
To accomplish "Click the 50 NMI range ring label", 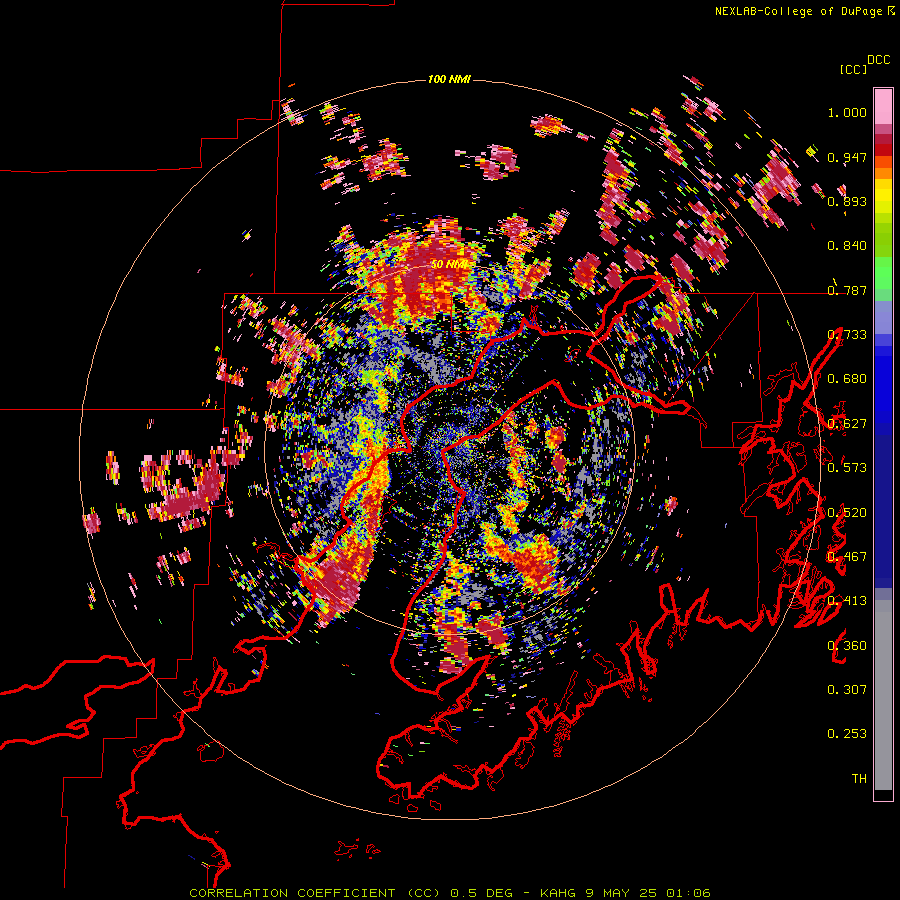I will click(x=449, y=264).
